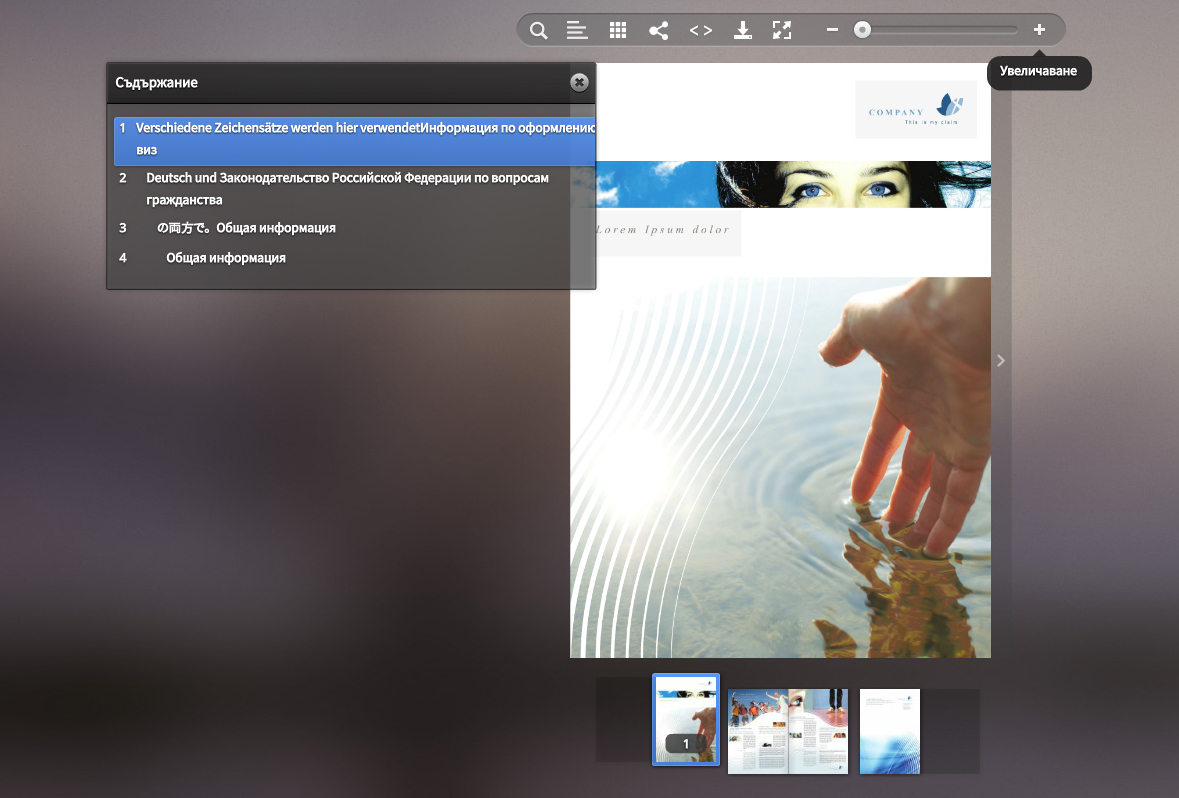1179x798 pixels.
Task: Zoom out with the minus icon
Action: 832,30
